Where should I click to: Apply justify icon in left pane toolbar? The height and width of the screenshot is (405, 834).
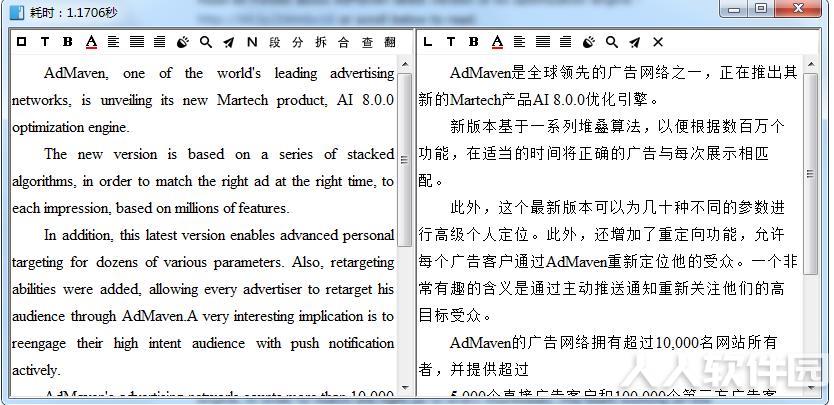click(x=137, y=42)
